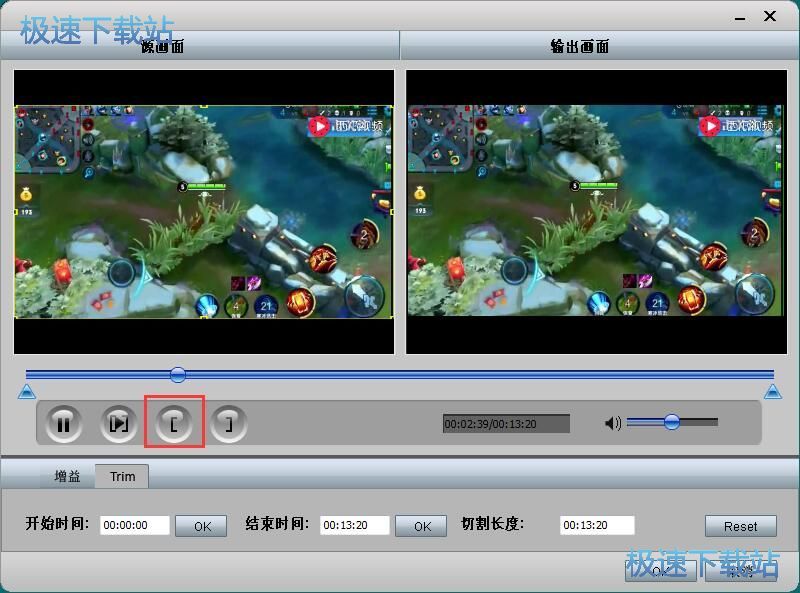Pause video playback
800x593 pixels.
63,424
